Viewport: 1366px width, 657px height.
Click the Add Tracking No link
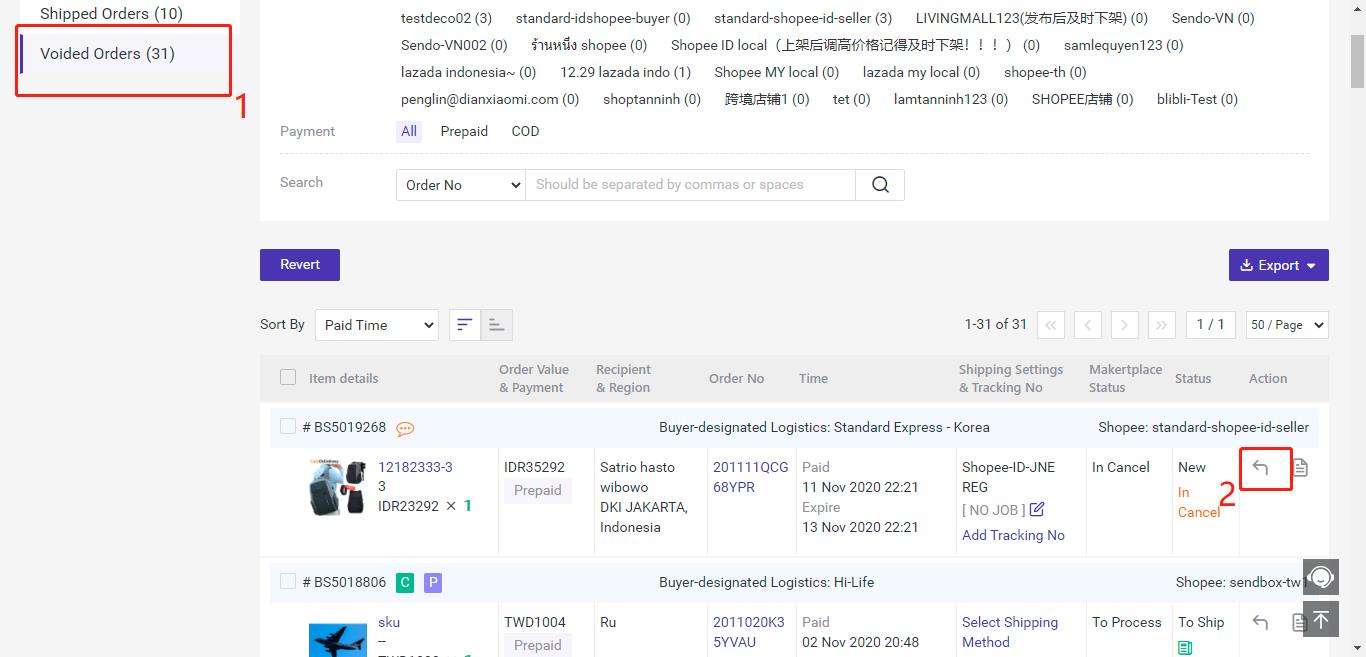click(x=1013, y=535)
